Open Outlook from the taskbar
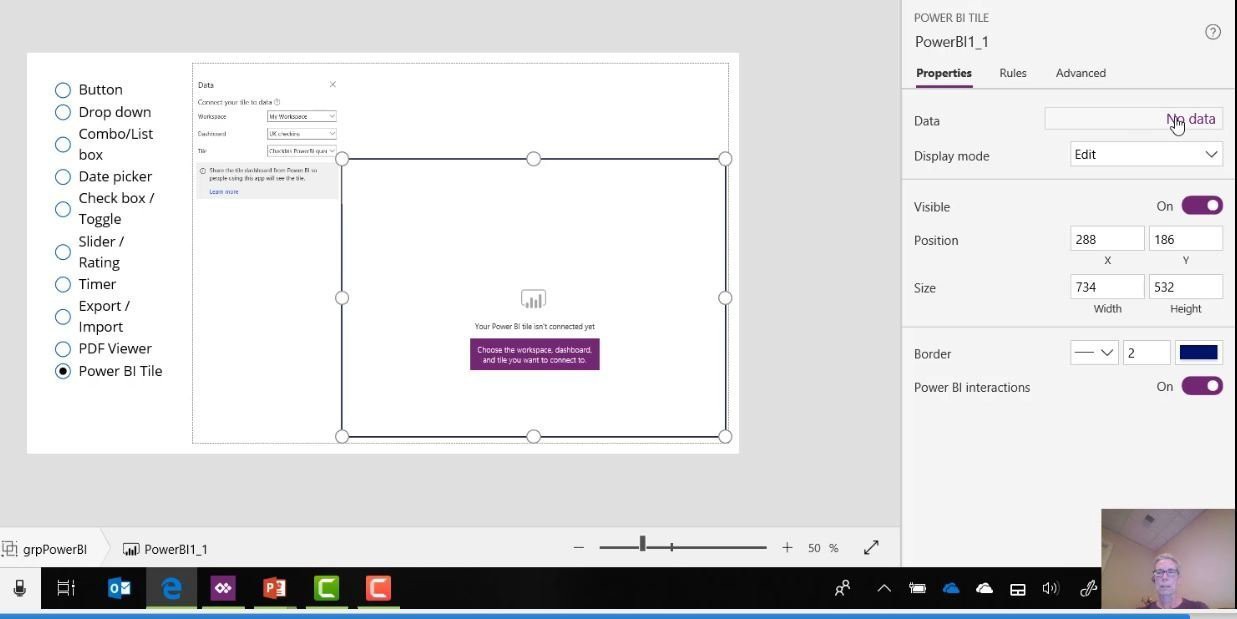This screenshot has height=619, width=1237. point(119,588)
